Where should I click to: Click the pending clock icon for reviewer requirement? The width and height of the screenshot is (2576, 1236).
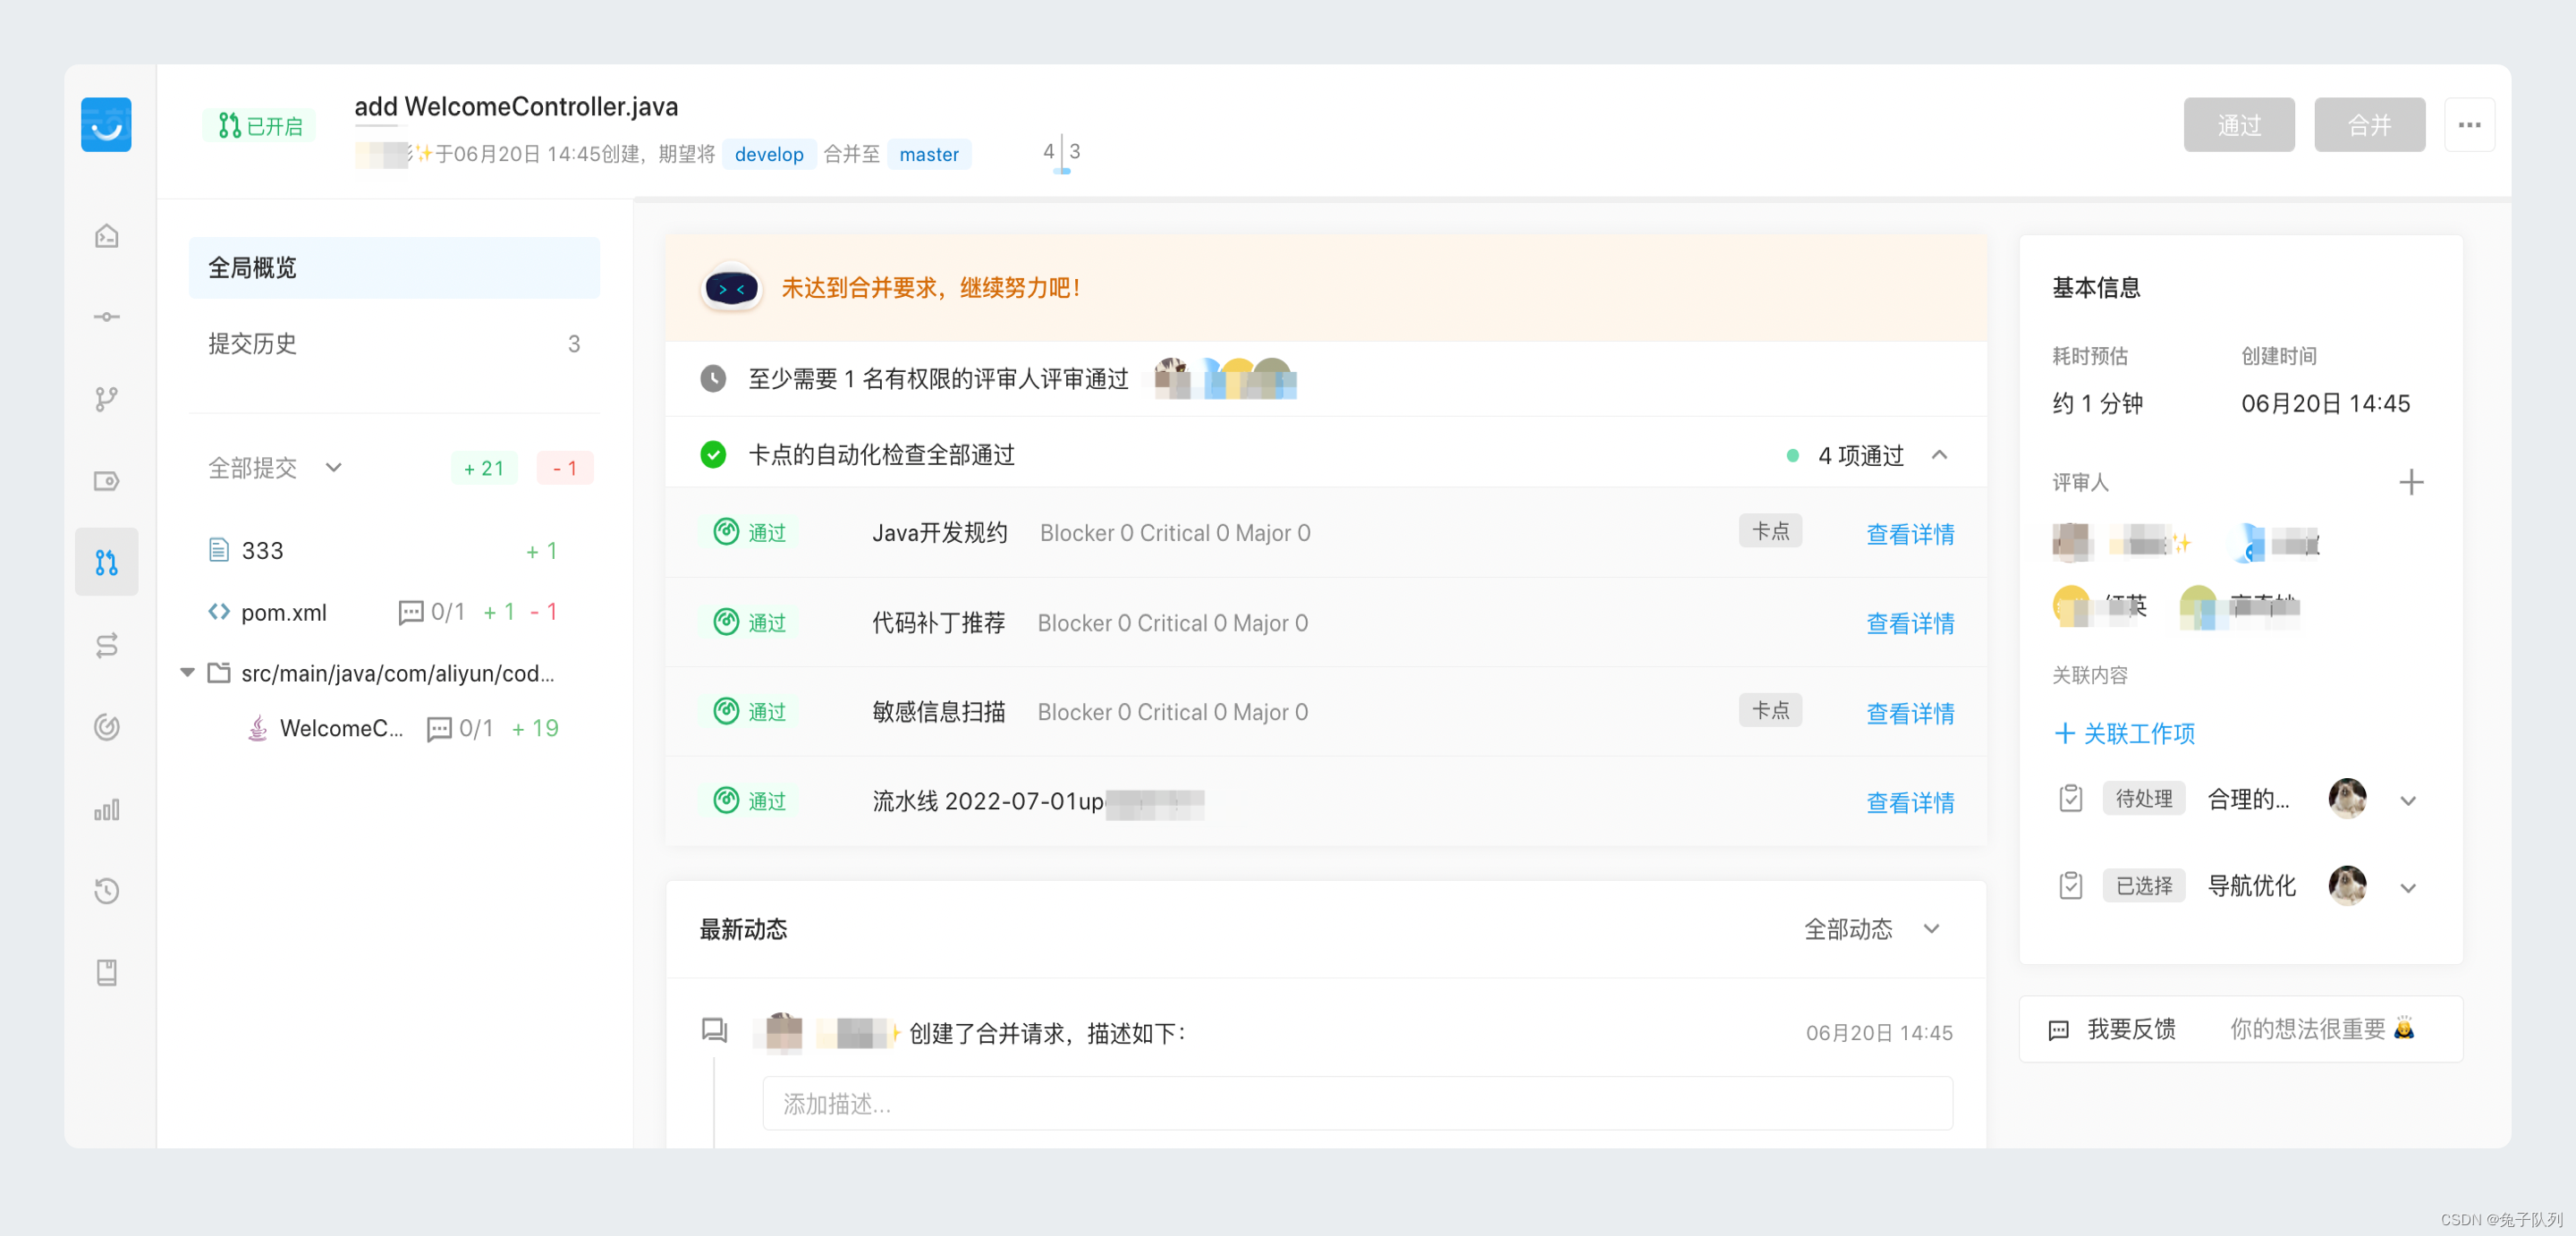pos(713,379)
